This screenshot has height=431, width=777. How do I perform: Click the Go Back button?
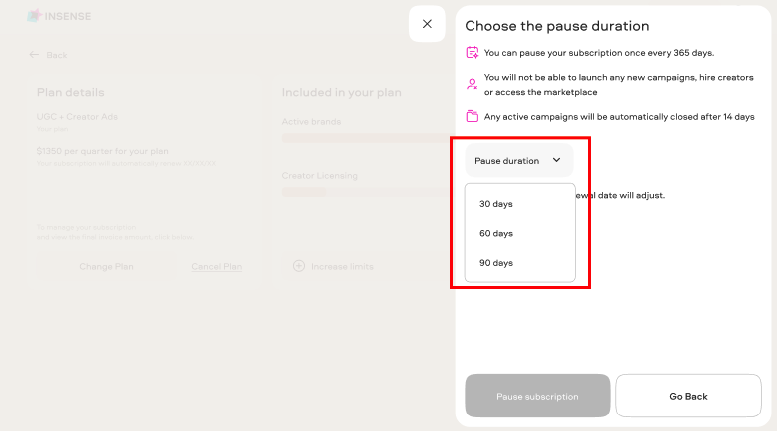(x=688, y=396)
